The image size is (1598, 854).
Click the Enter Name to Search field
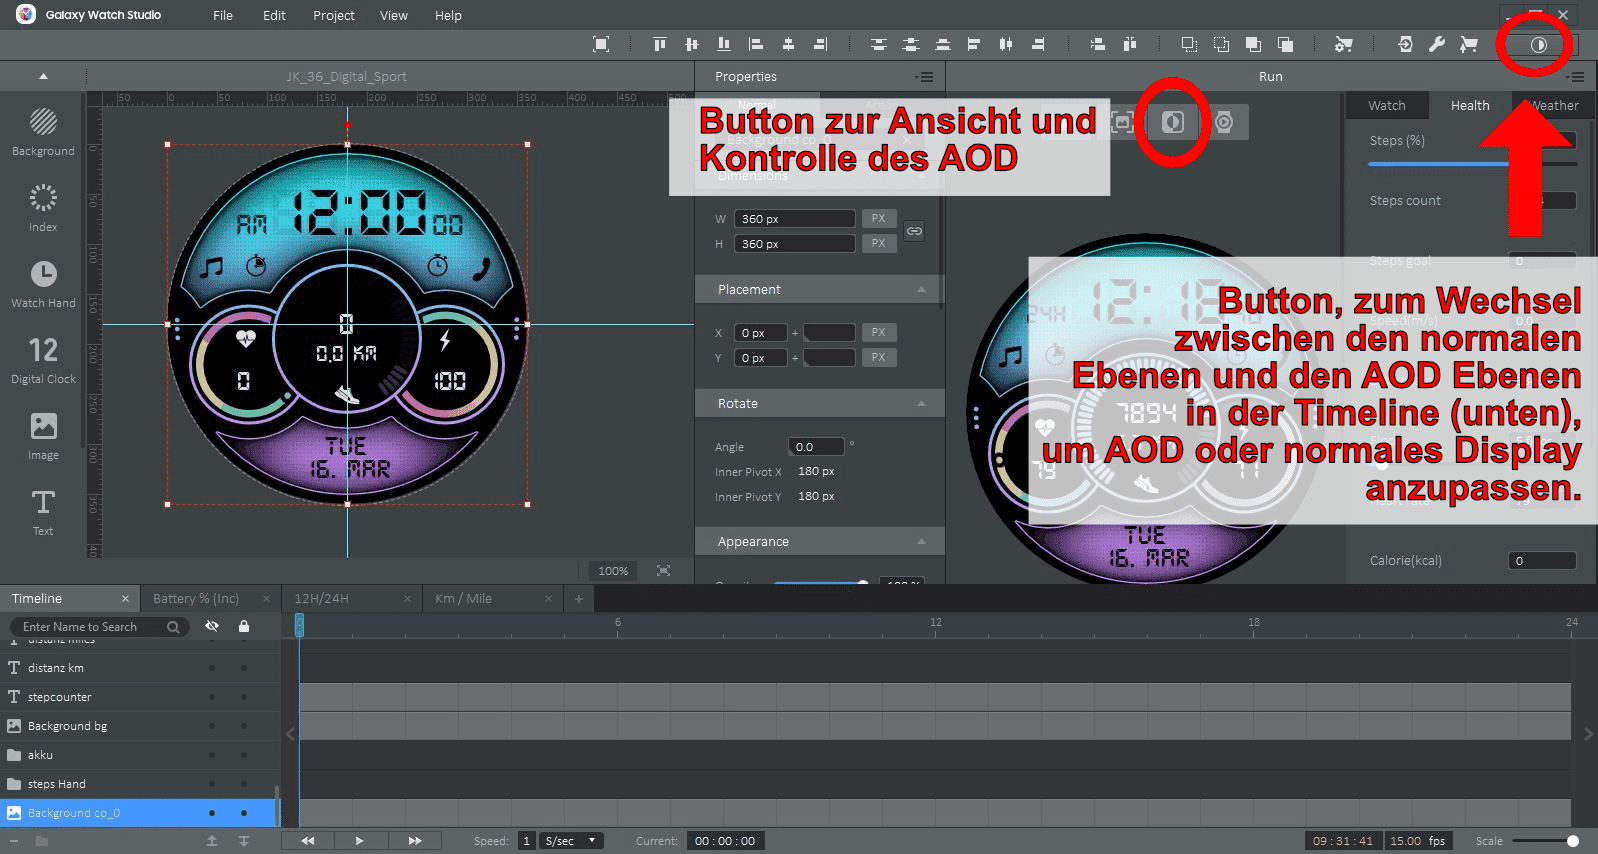tap(100, 627)
